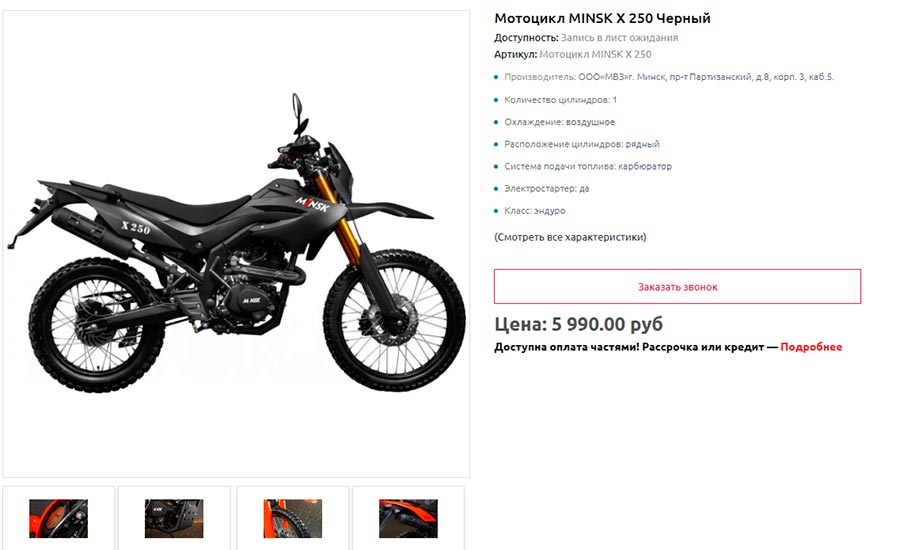Click the price "5 990.00 руб"
This screenshot has width=900, height=550.
pyautogui.click(x=607, y=324)
